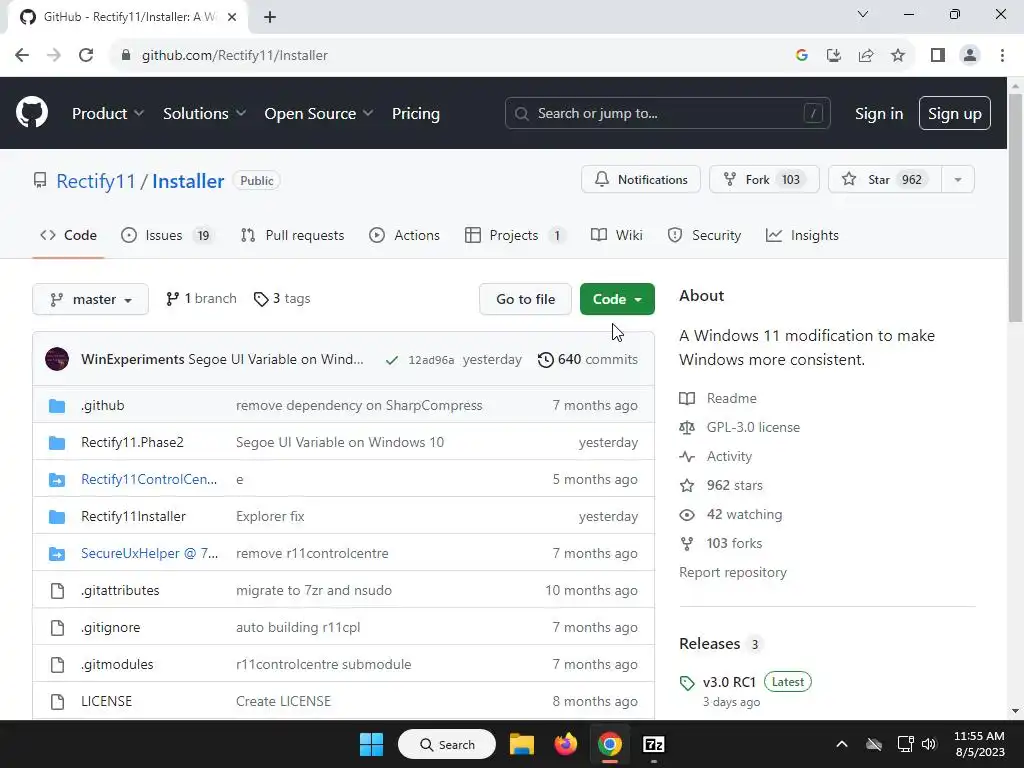Open the .gitmodules file
Viewport: 1024px width, 768px height.
(x=117, y=664)
